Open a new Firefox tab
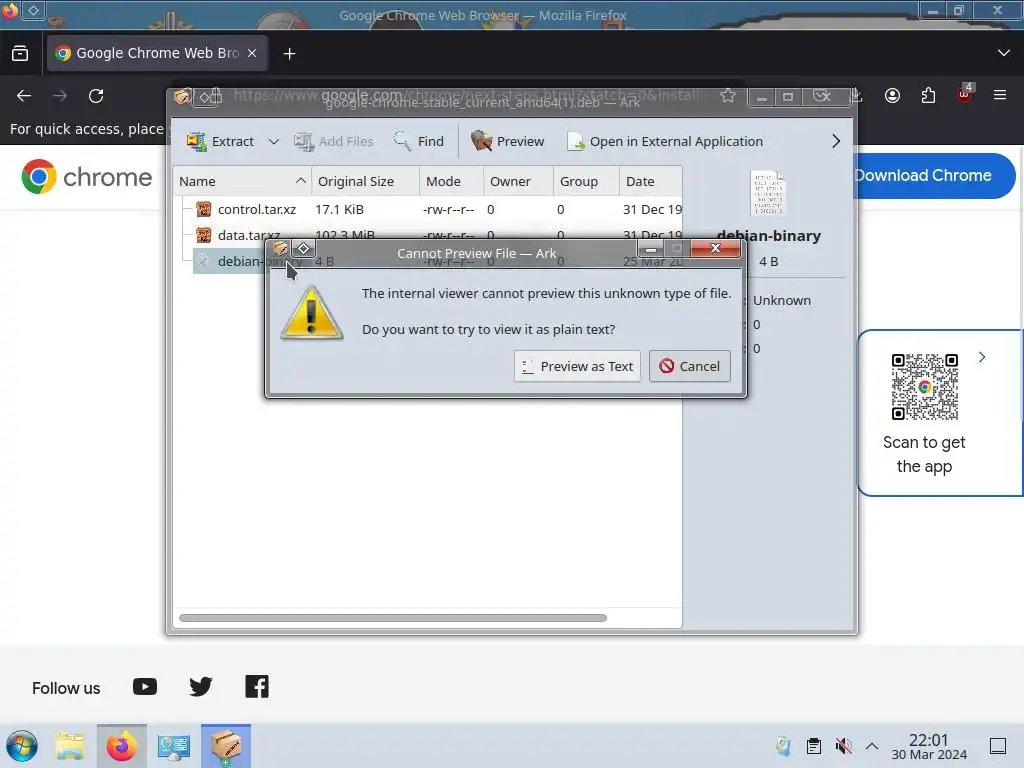 coord(289,54)
